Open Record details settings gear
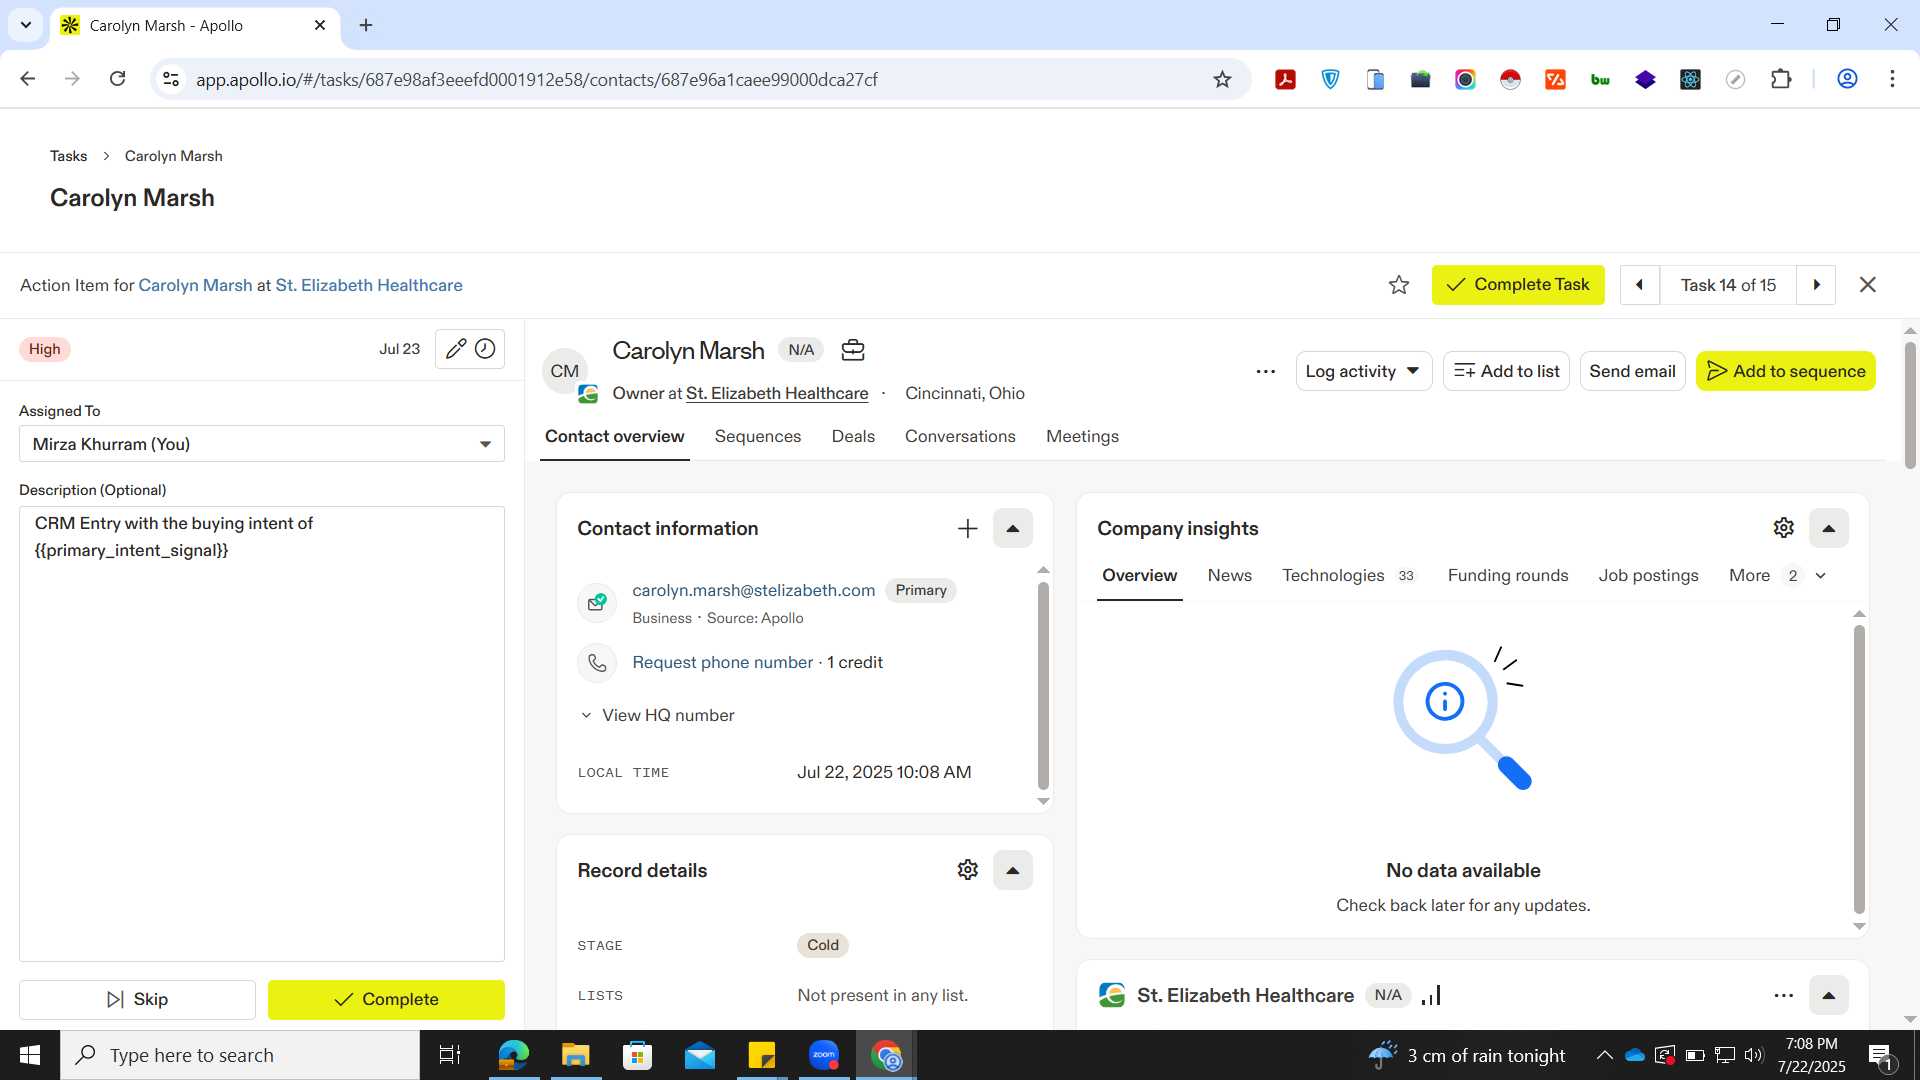This screenshot has height=1080, width=1920. (x=967, y=870)
